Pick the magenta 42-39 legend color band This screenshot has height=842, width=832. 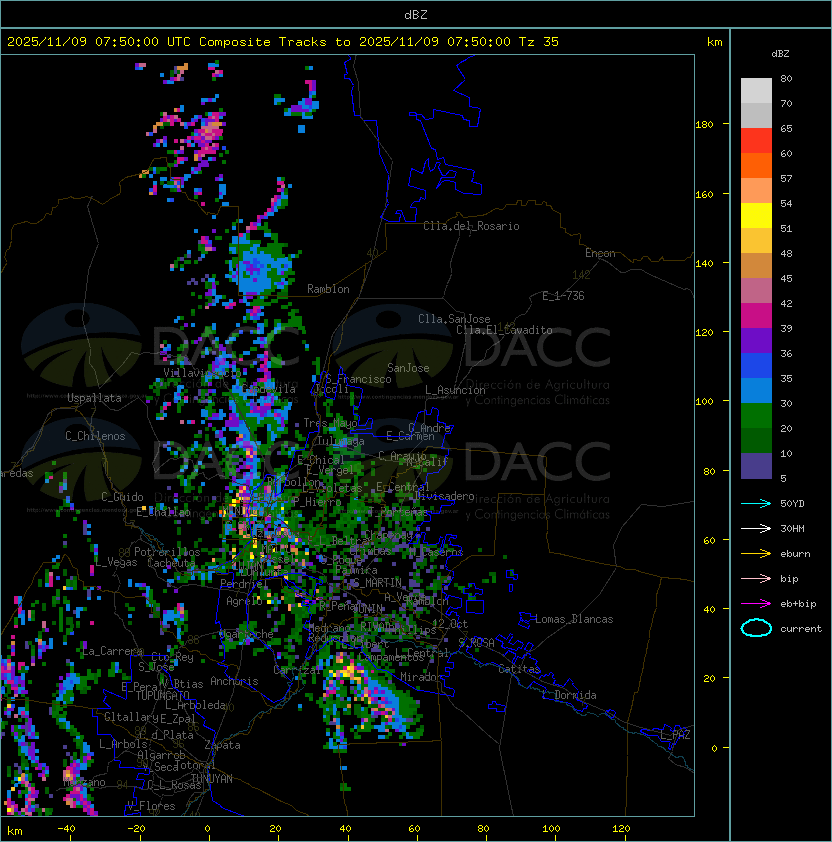pyautogui.click(x=756, y=316)
